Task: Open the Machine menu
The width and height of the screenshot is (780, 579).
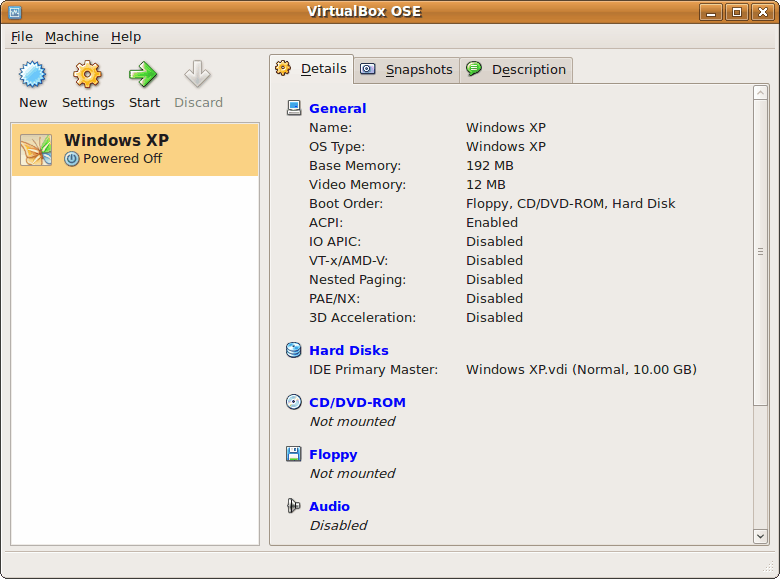Action: point(72,37)
